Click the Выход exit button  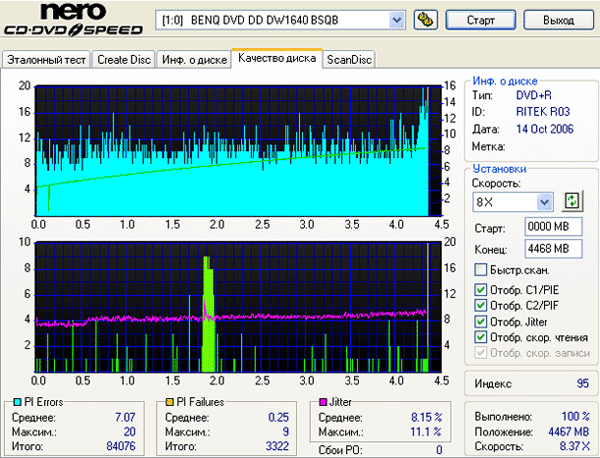point(558,20)
